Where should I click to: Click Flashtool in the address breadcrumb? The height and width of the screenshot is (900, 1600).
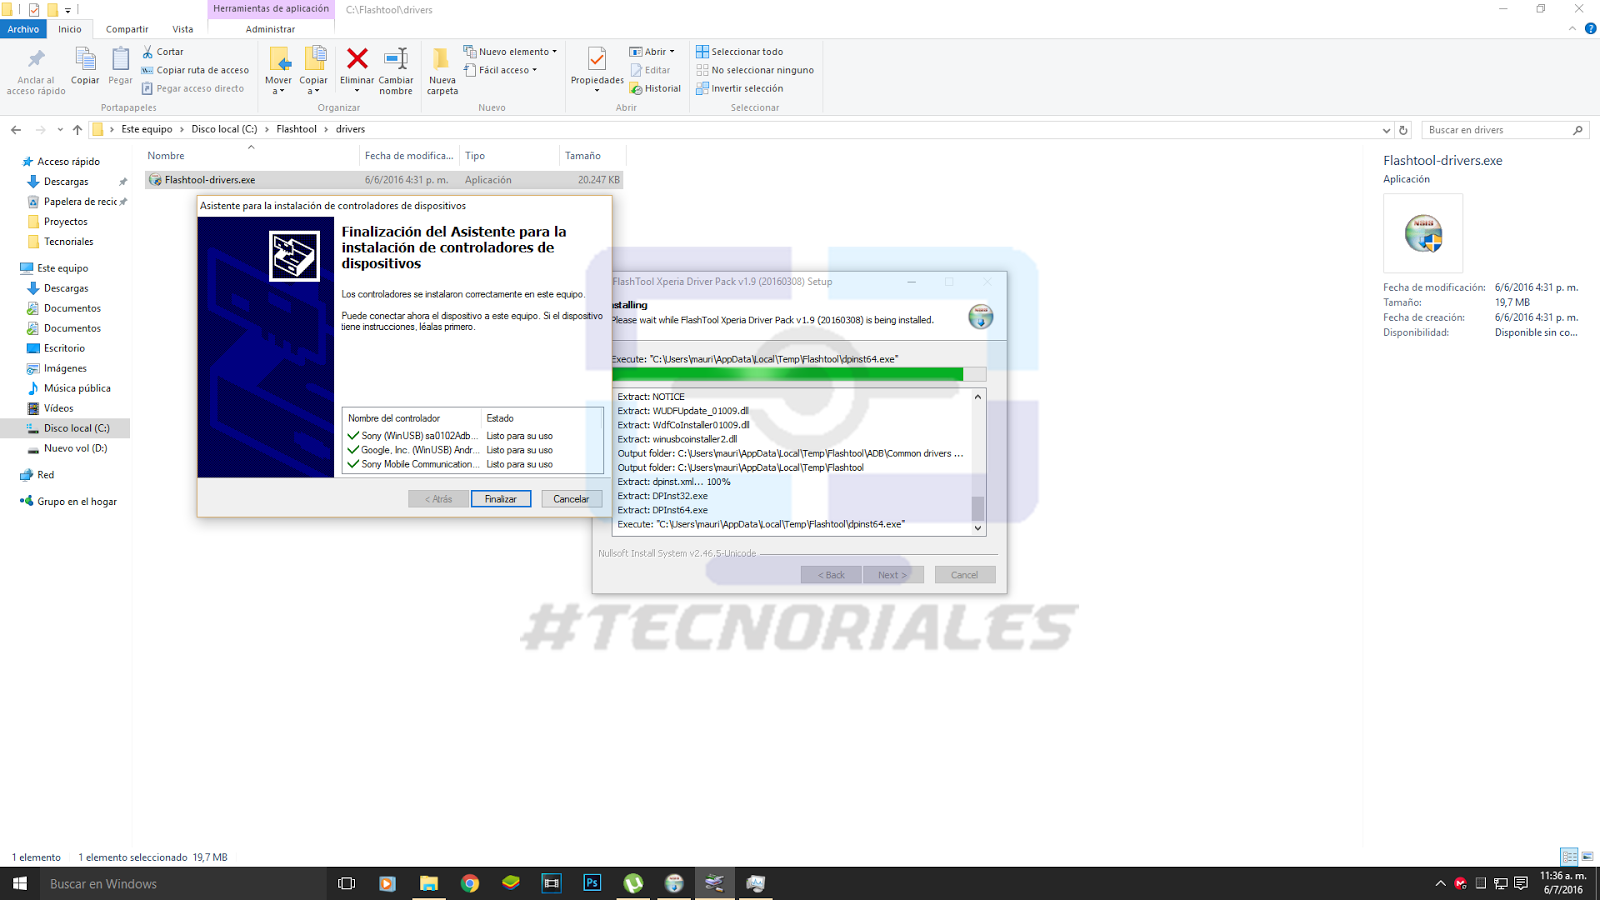296,129
